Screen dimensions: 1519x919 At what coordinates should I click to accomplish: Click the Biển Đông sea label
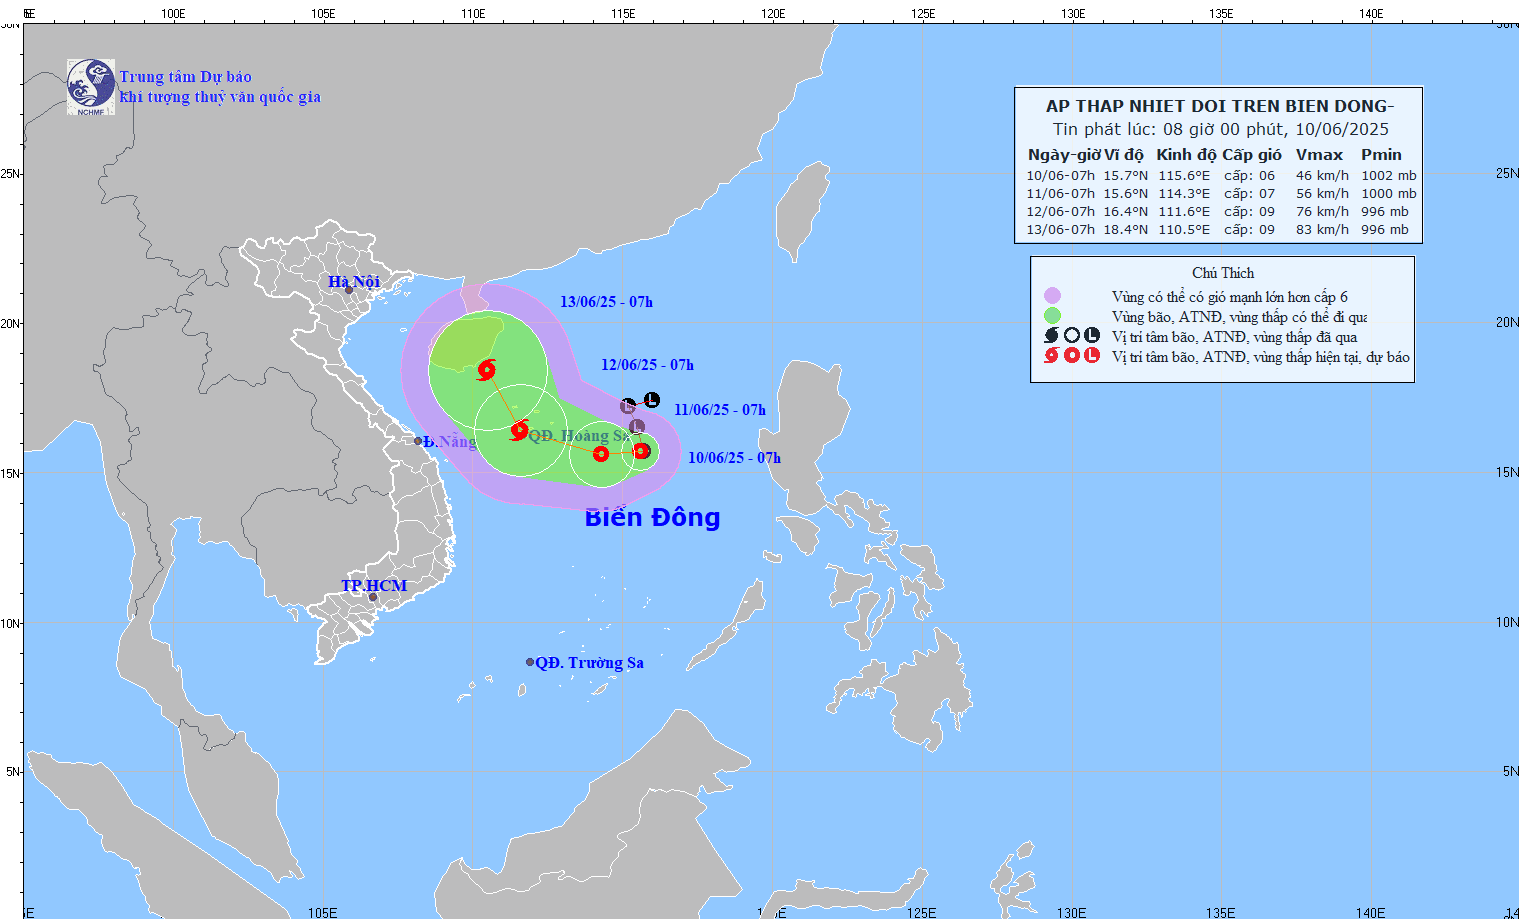click(652, 517)
